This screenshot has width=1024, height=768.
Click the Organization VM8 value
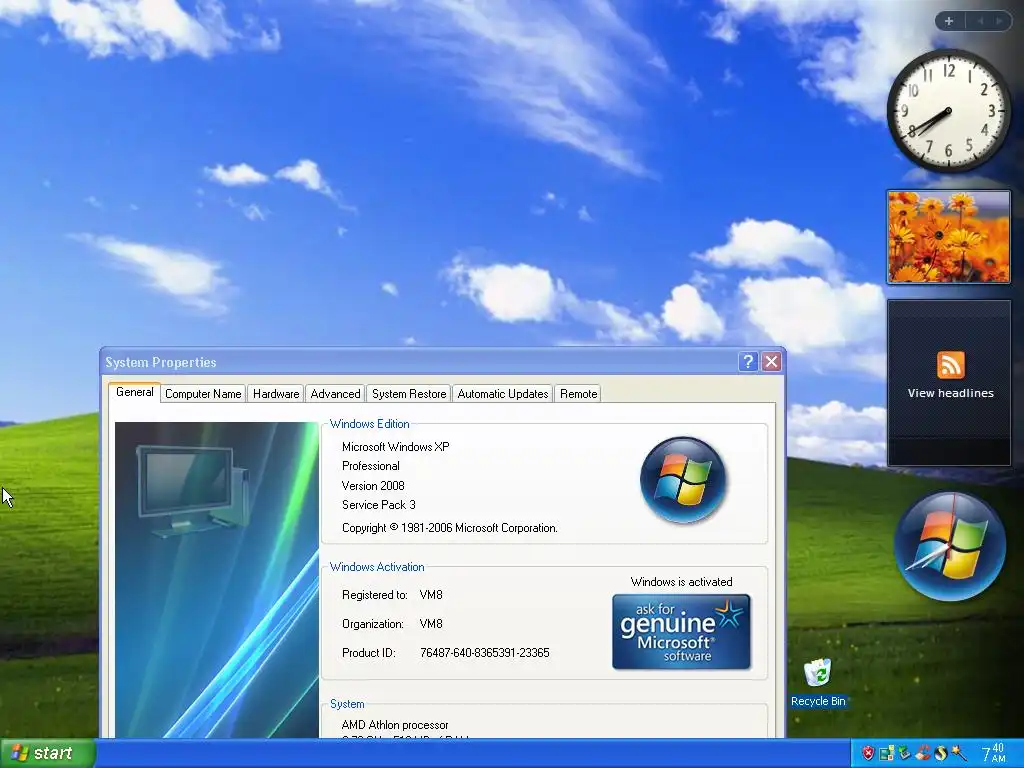(x=431, y=624)
